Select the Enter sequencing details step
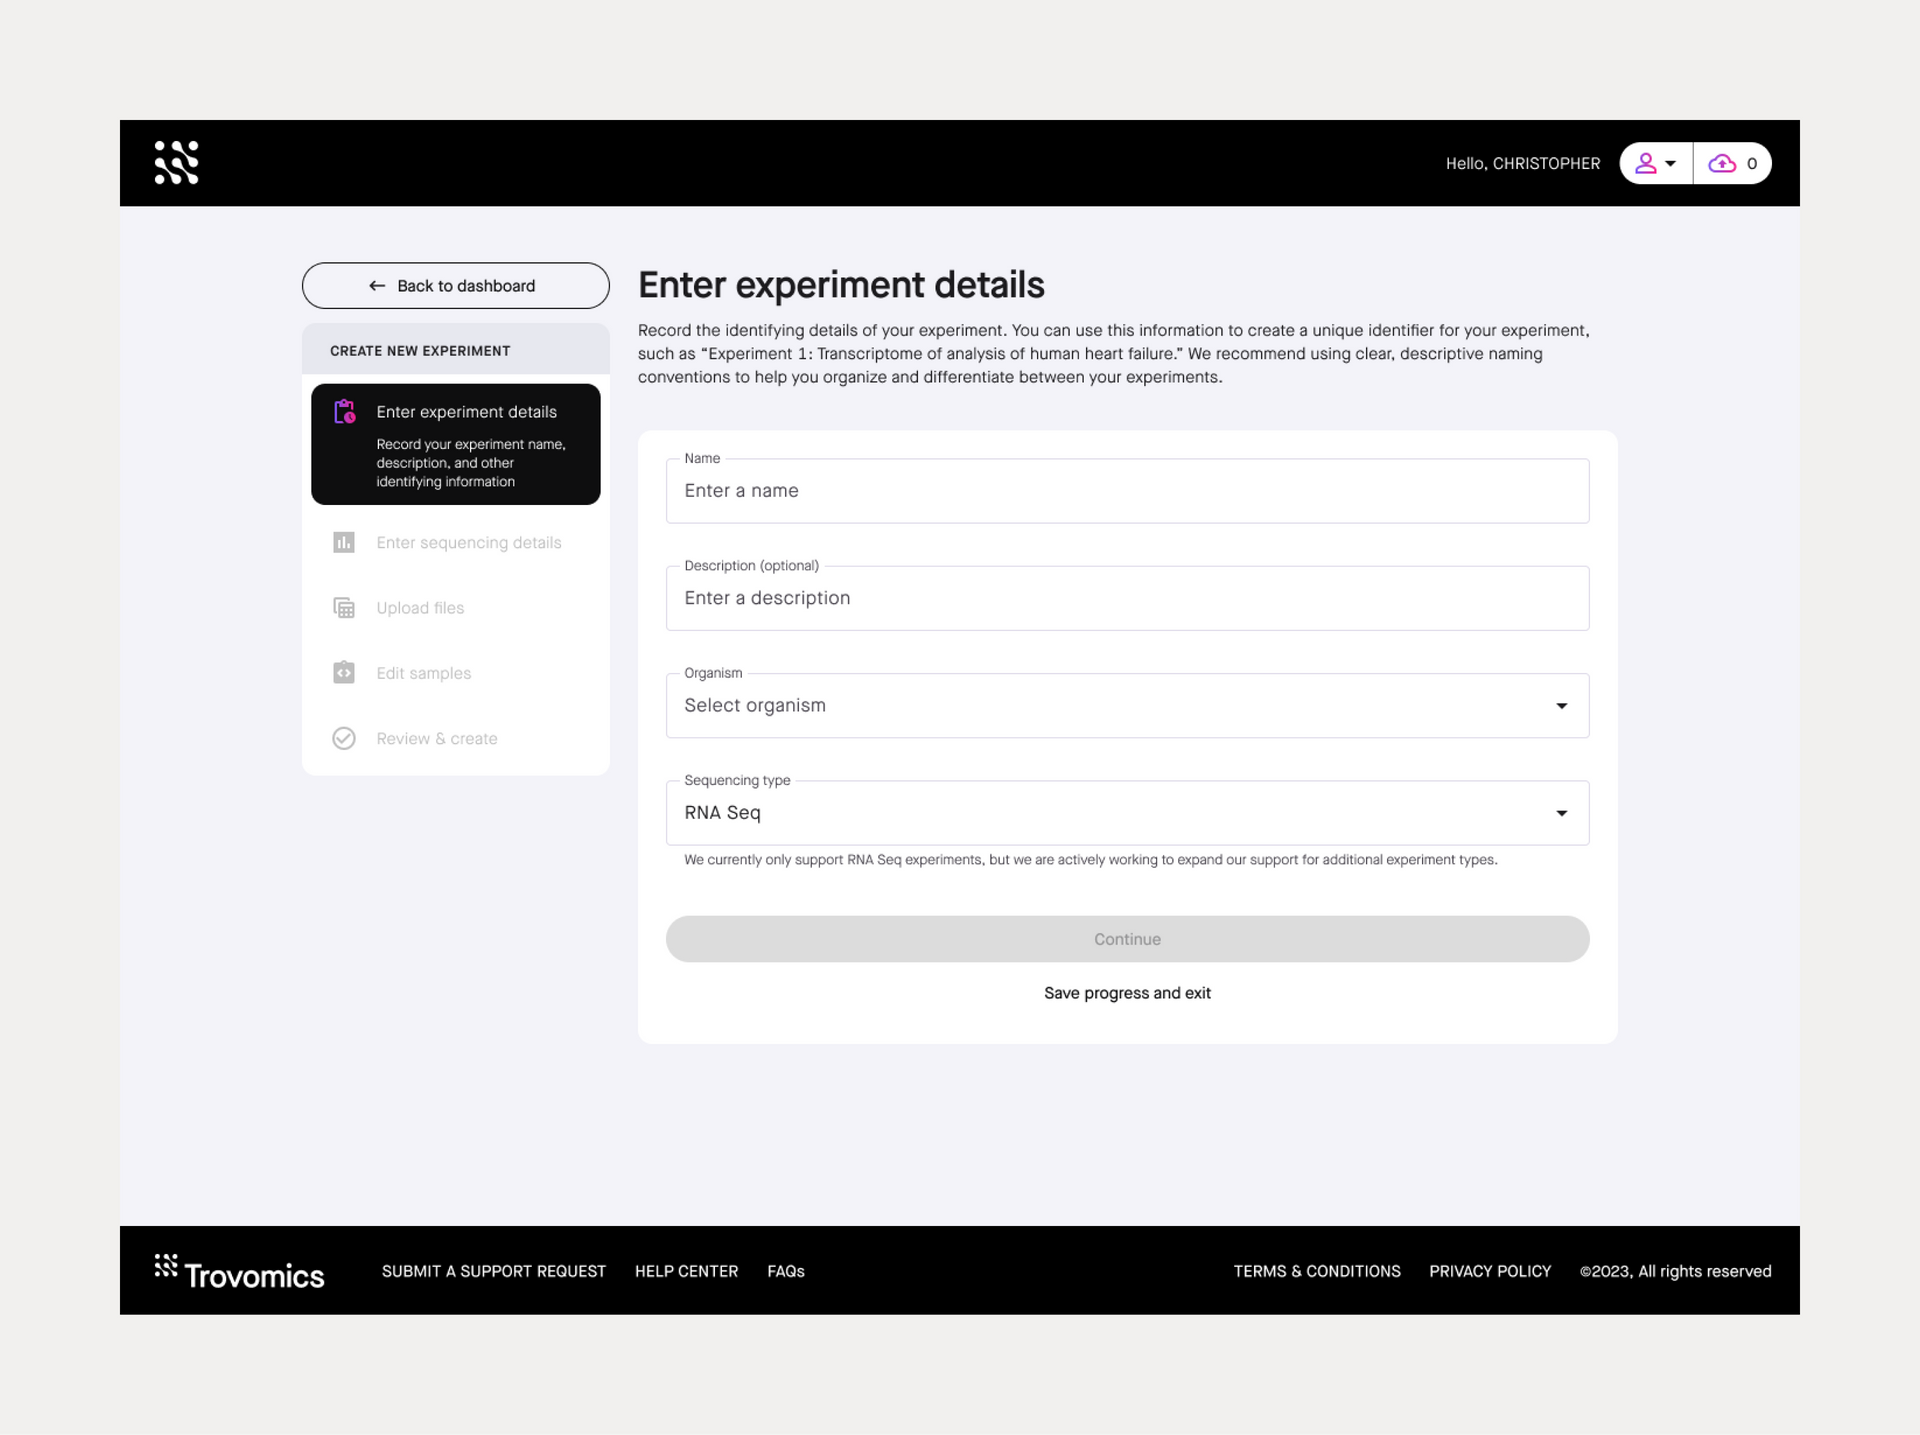 click(x=456, y=542)
